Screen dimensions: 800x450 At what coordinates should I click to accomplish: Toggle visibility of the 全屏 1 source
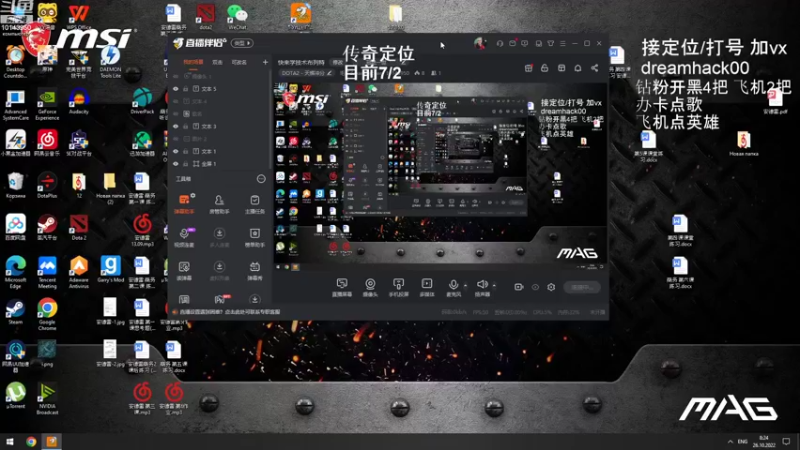(176, 164)
